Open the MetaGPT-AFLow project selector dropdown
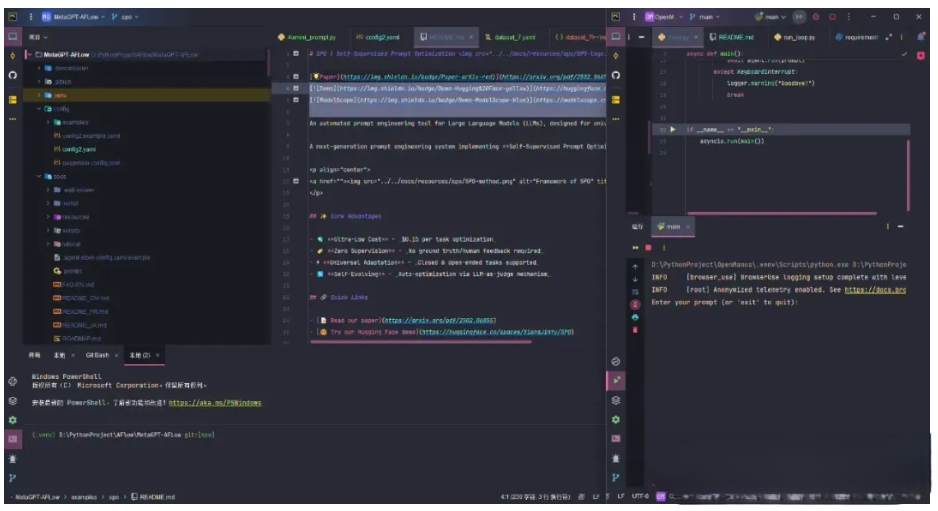Viewport: 938px width, 511px height. (73, 17)
